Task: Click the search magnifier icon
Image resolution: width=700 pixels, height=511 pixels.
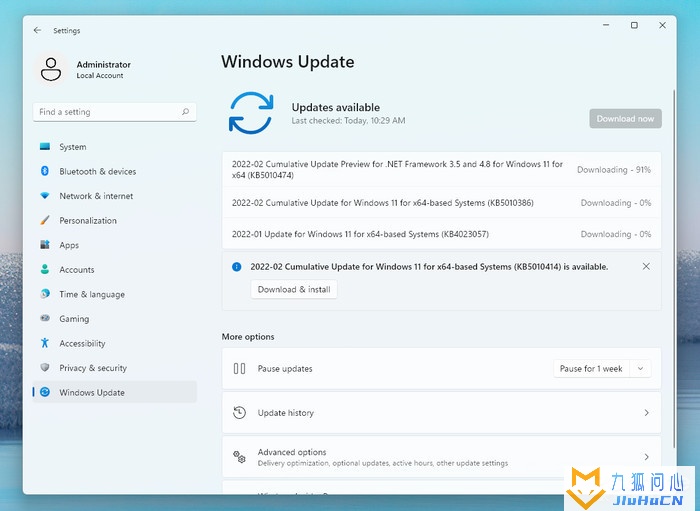Action: tap(185, 112)
